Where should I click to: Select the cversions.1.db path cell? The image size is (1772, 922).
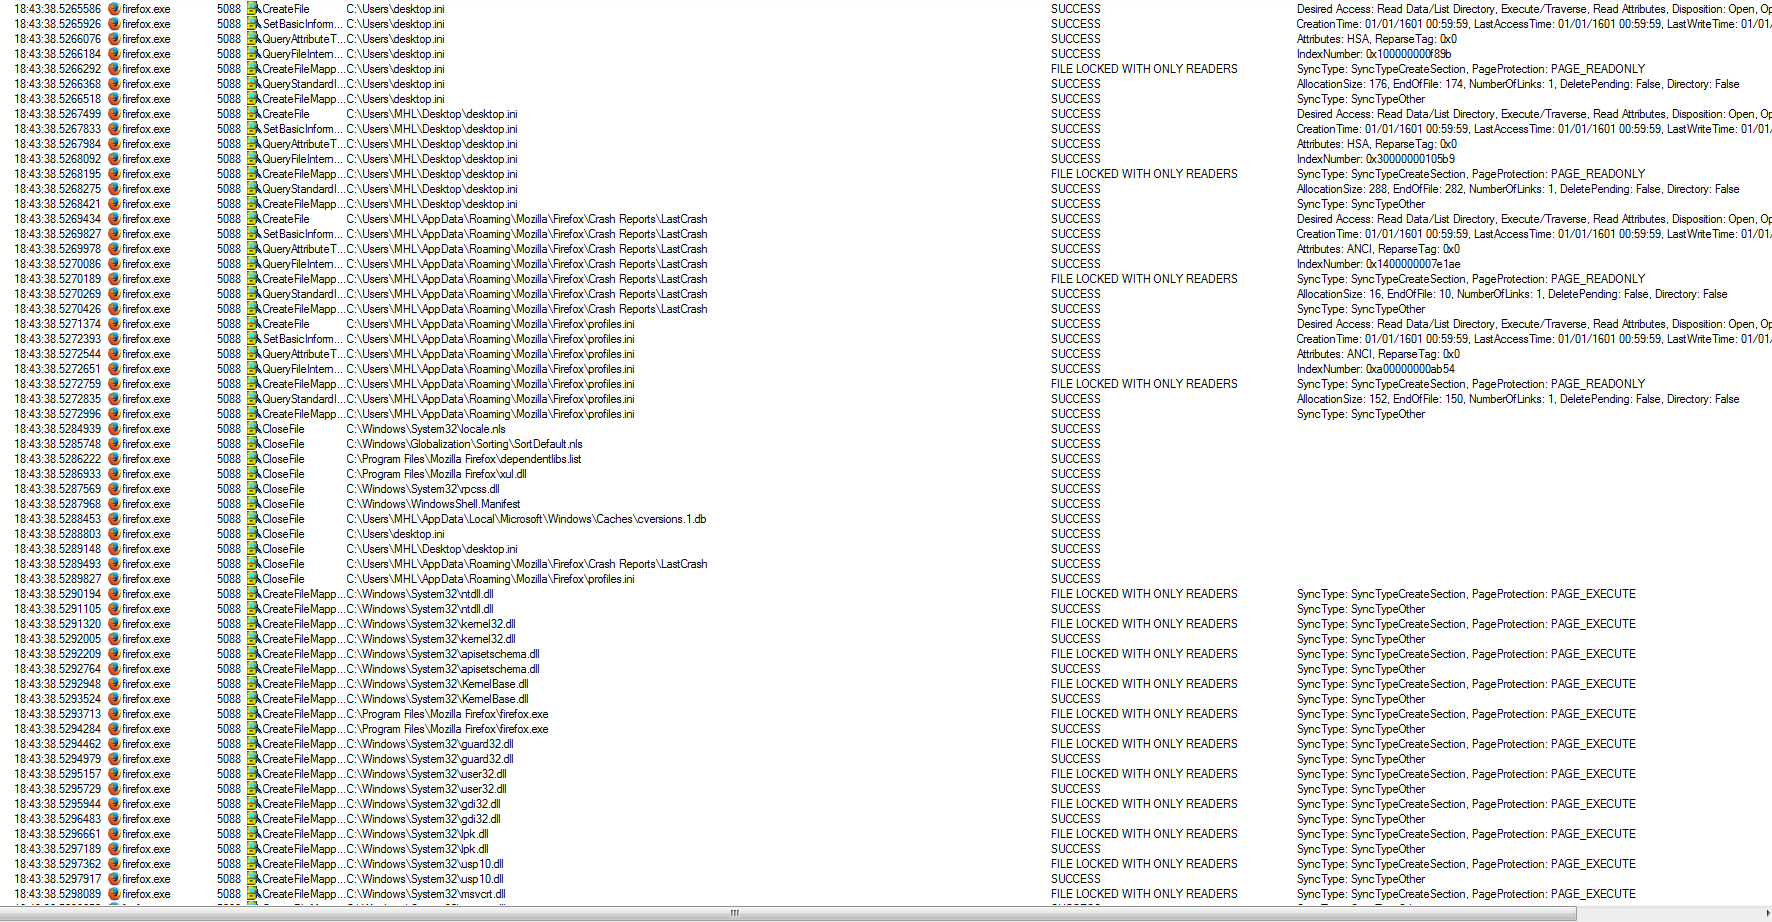pyautogui.click(x=526, y=519)
